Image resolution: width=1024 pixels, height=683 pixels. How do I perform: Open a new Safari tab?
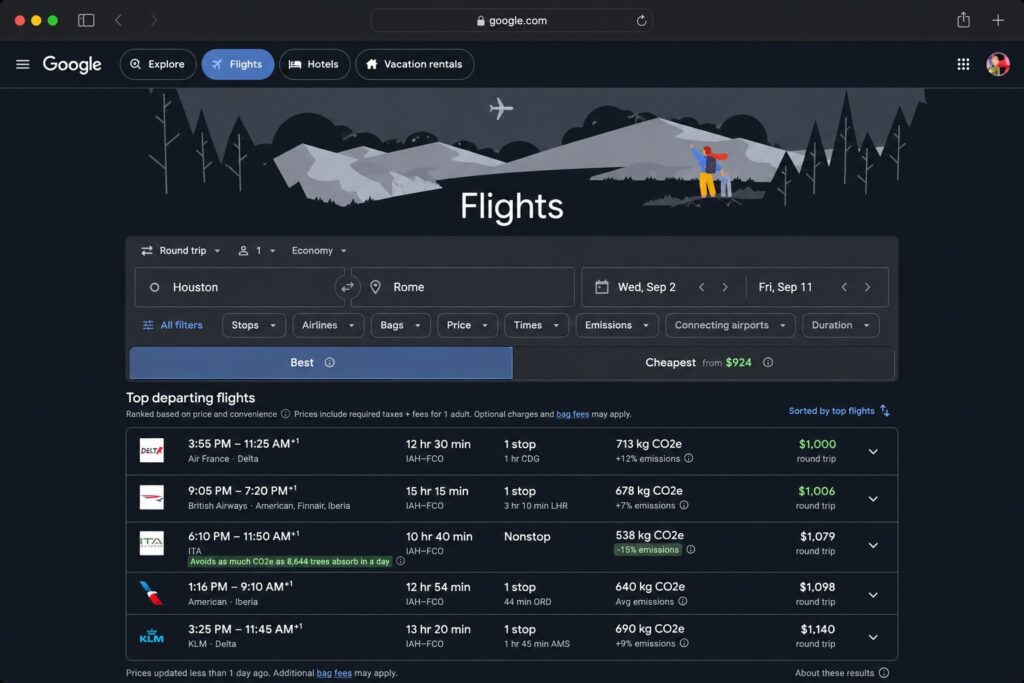coord(998,20)
